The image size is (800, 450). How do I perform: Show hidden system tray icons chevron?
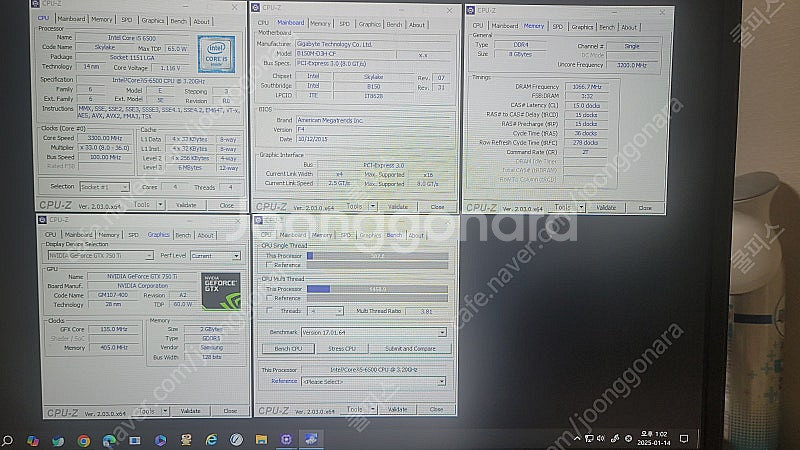click(577, 438)
